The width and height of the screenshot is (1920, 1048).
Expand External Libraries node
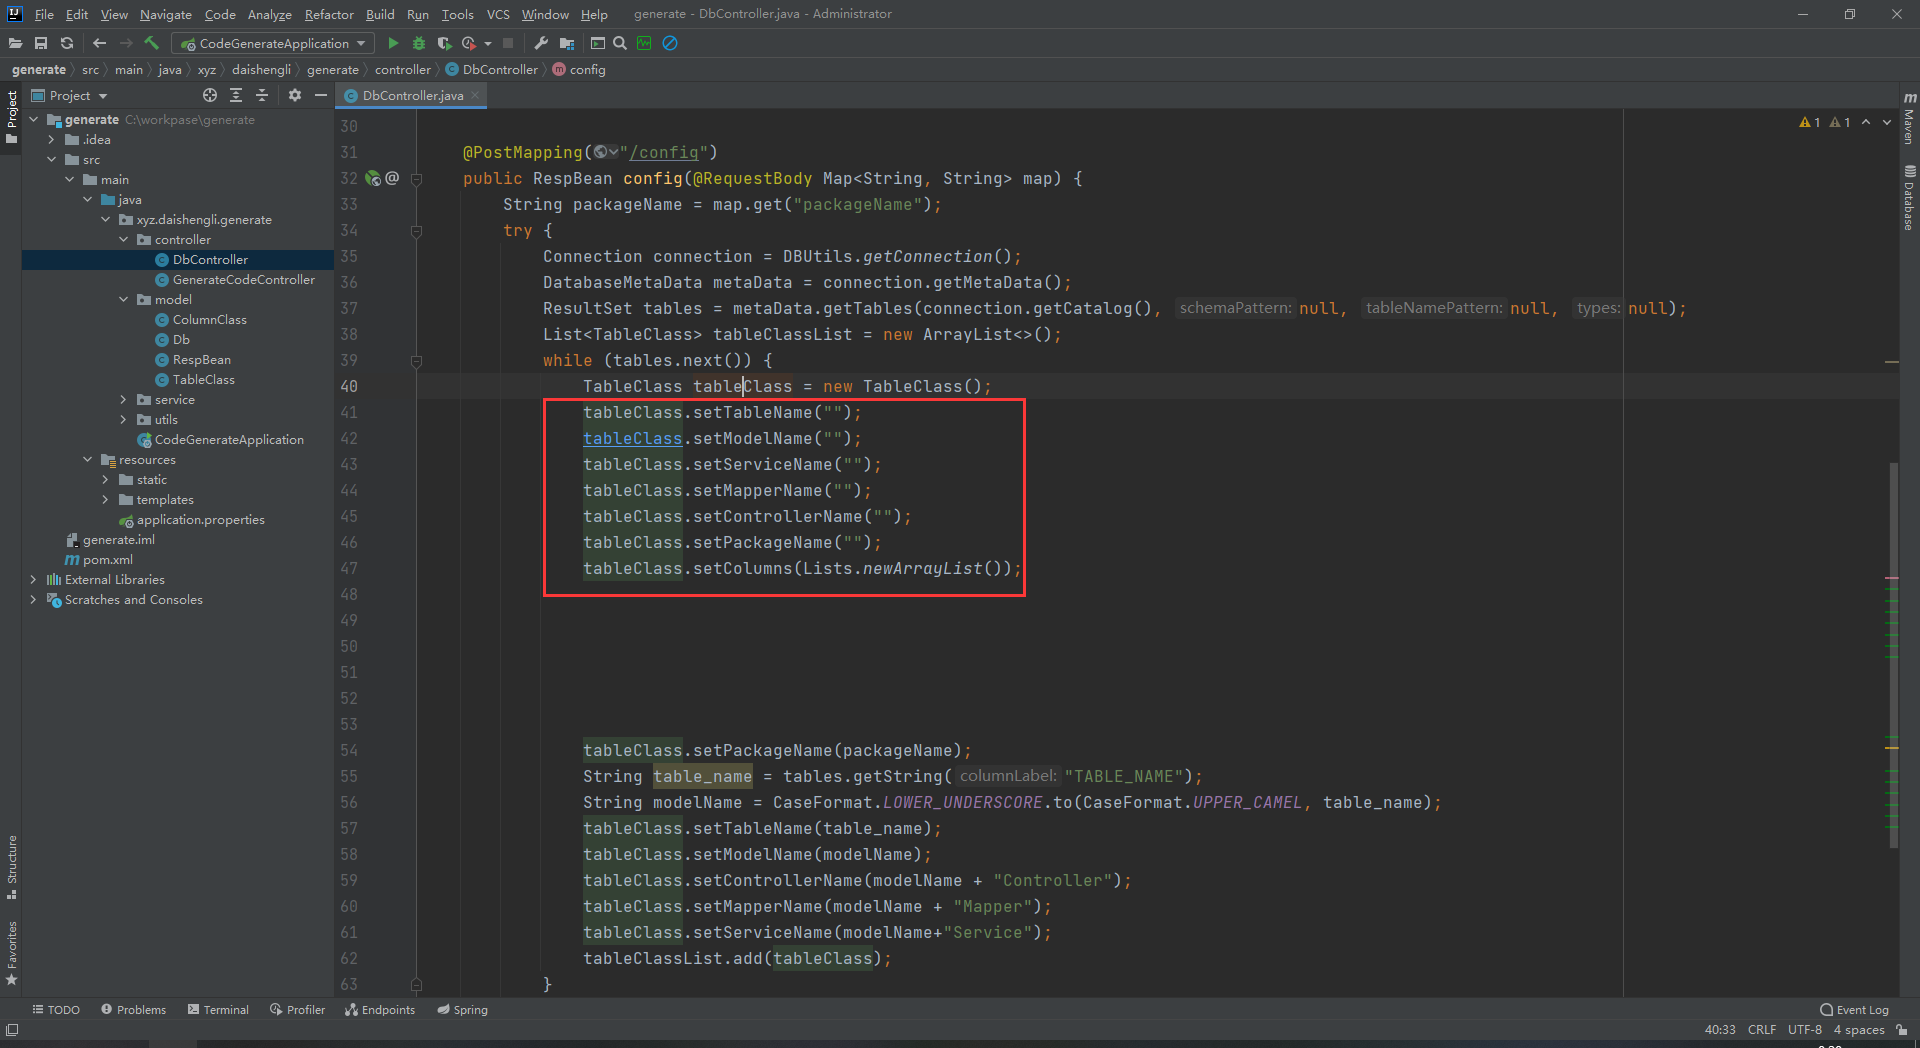[x=34, y=579]
